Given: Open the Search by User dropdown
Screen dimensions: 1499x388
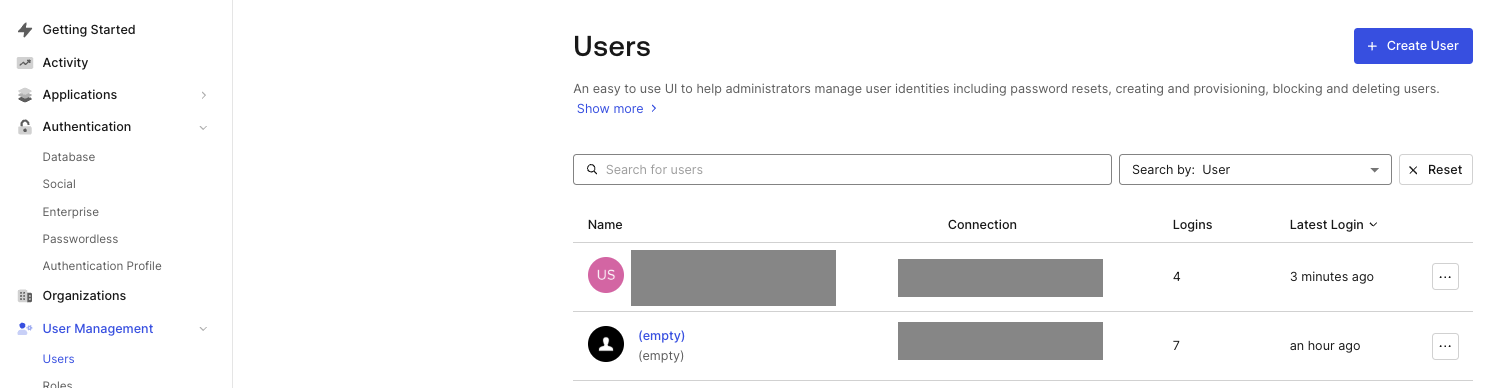Looking at the screenshot, I should [x=1255, y=170].
